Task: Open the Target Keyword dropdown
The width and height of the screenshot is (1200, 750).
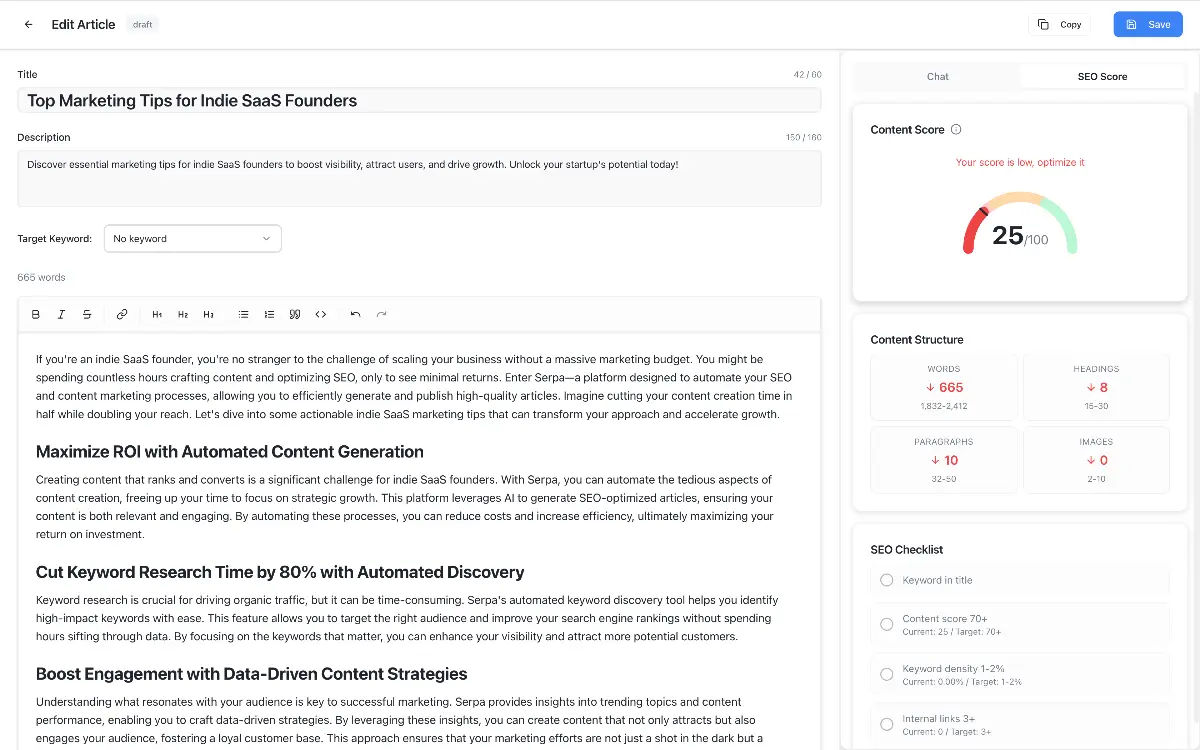Action: [192, 238]
